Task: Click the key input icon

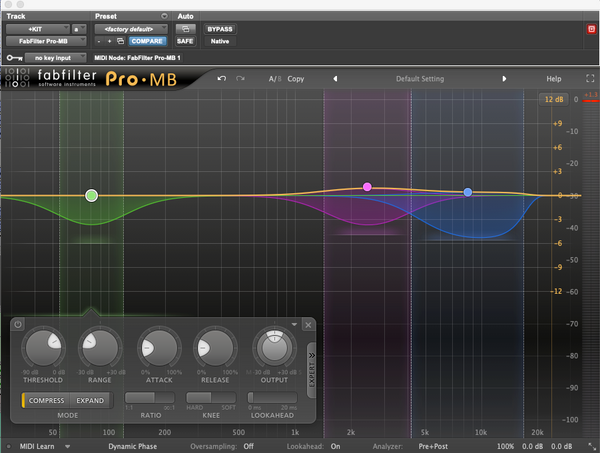Action: pyautogui.click(x=15, y=58)
